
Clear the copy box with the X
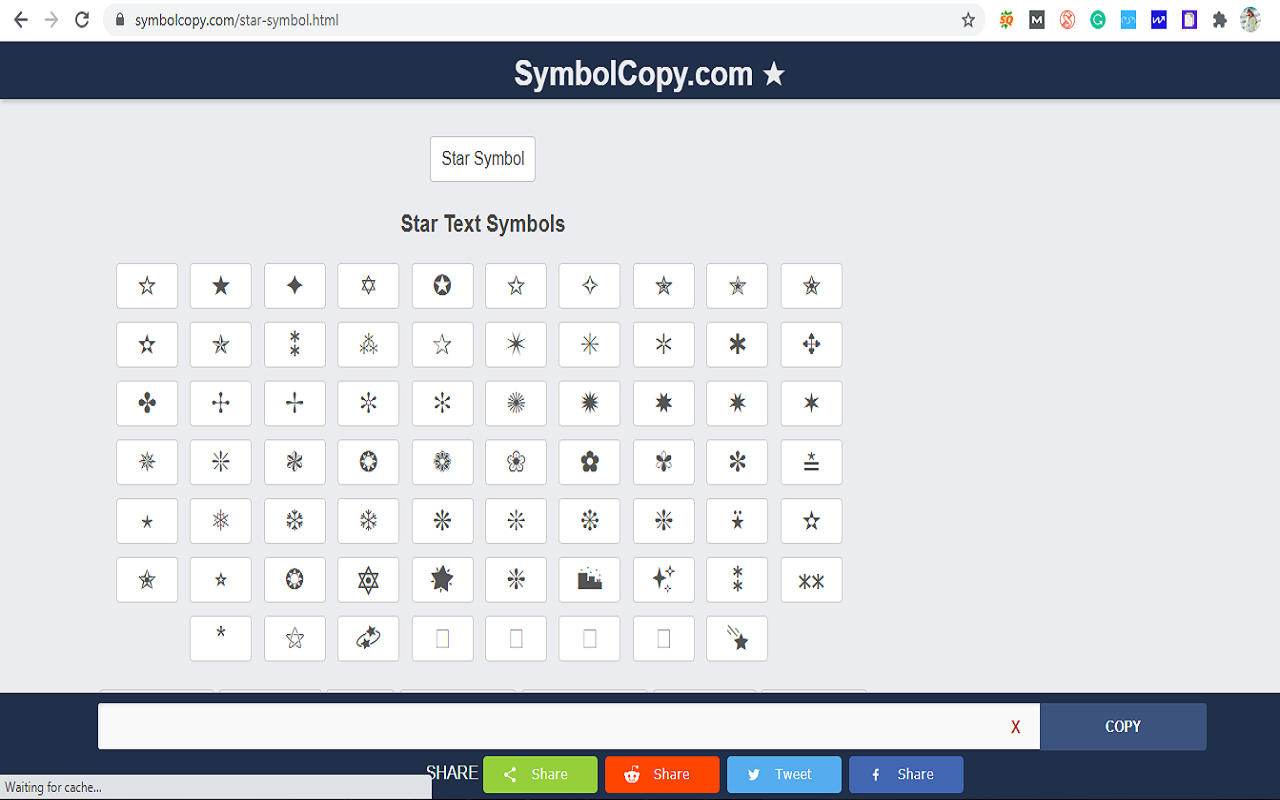(x=1015, y=727)
